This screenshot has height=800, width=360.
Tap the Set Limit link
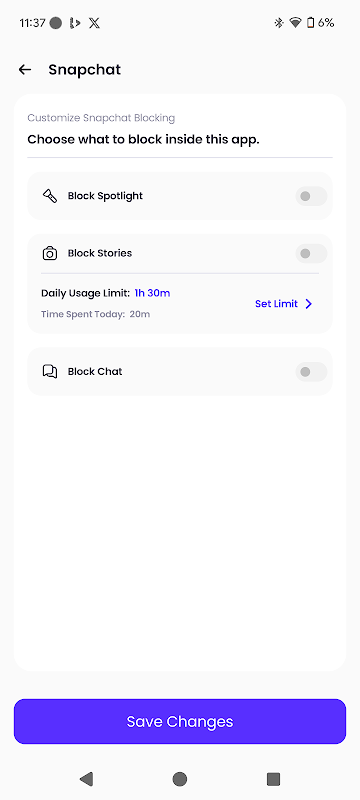(x=276, y=304)
